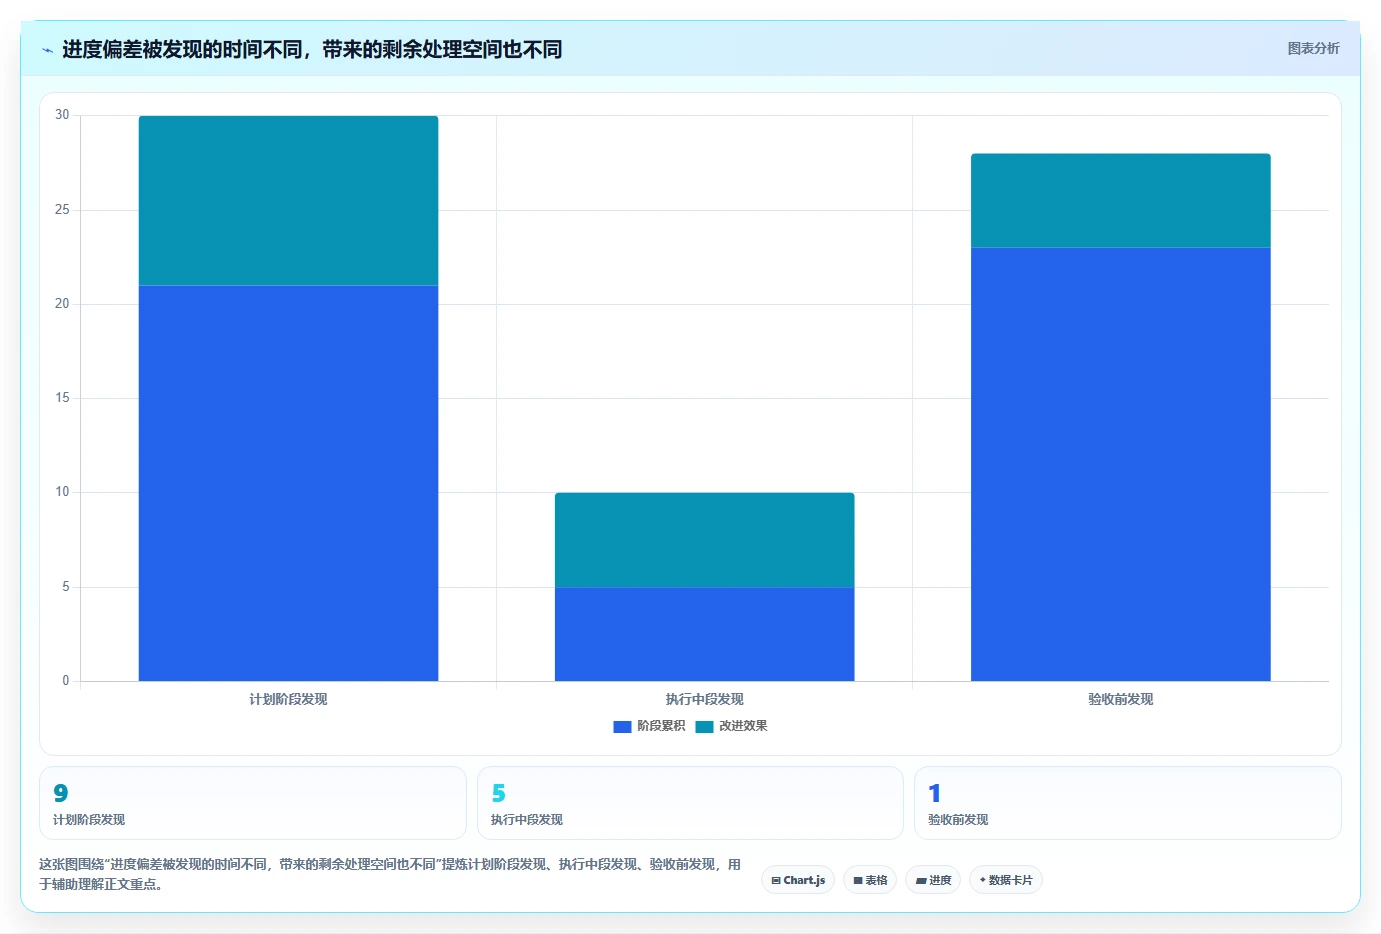Open the card showing 9 计划阶段发现
This screenshot has height=934, width=1381.
coord(253,803)
